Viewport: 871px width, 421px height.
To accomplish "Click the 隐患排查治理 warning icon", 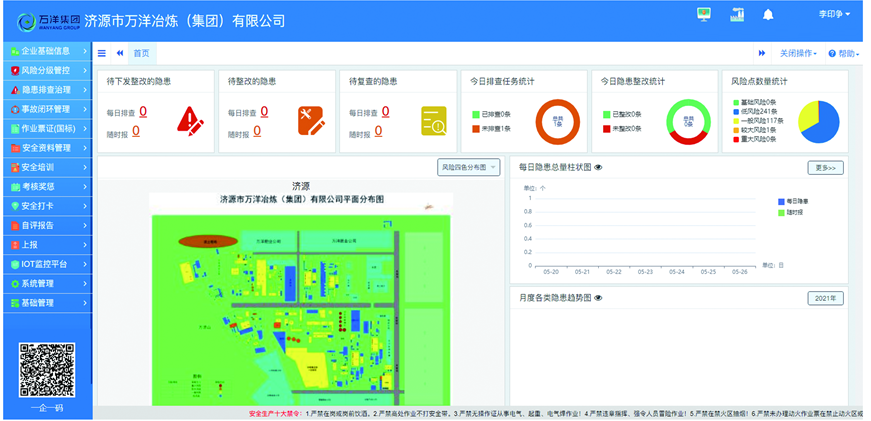I will 15,90.
